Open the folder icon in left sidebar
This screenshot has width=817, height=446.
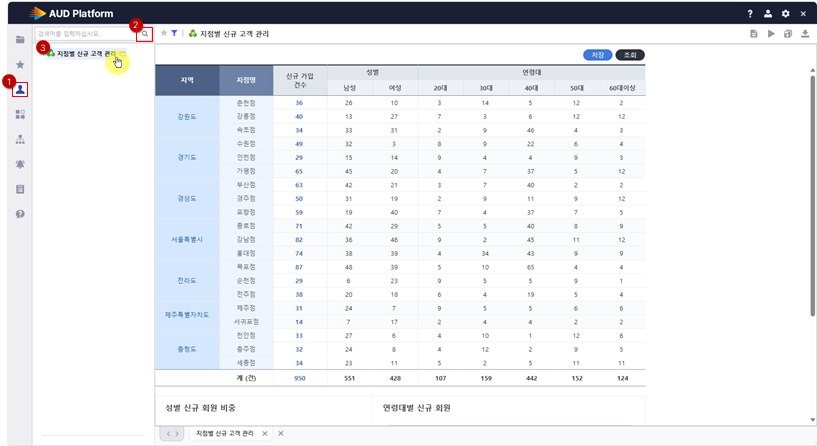20,39
